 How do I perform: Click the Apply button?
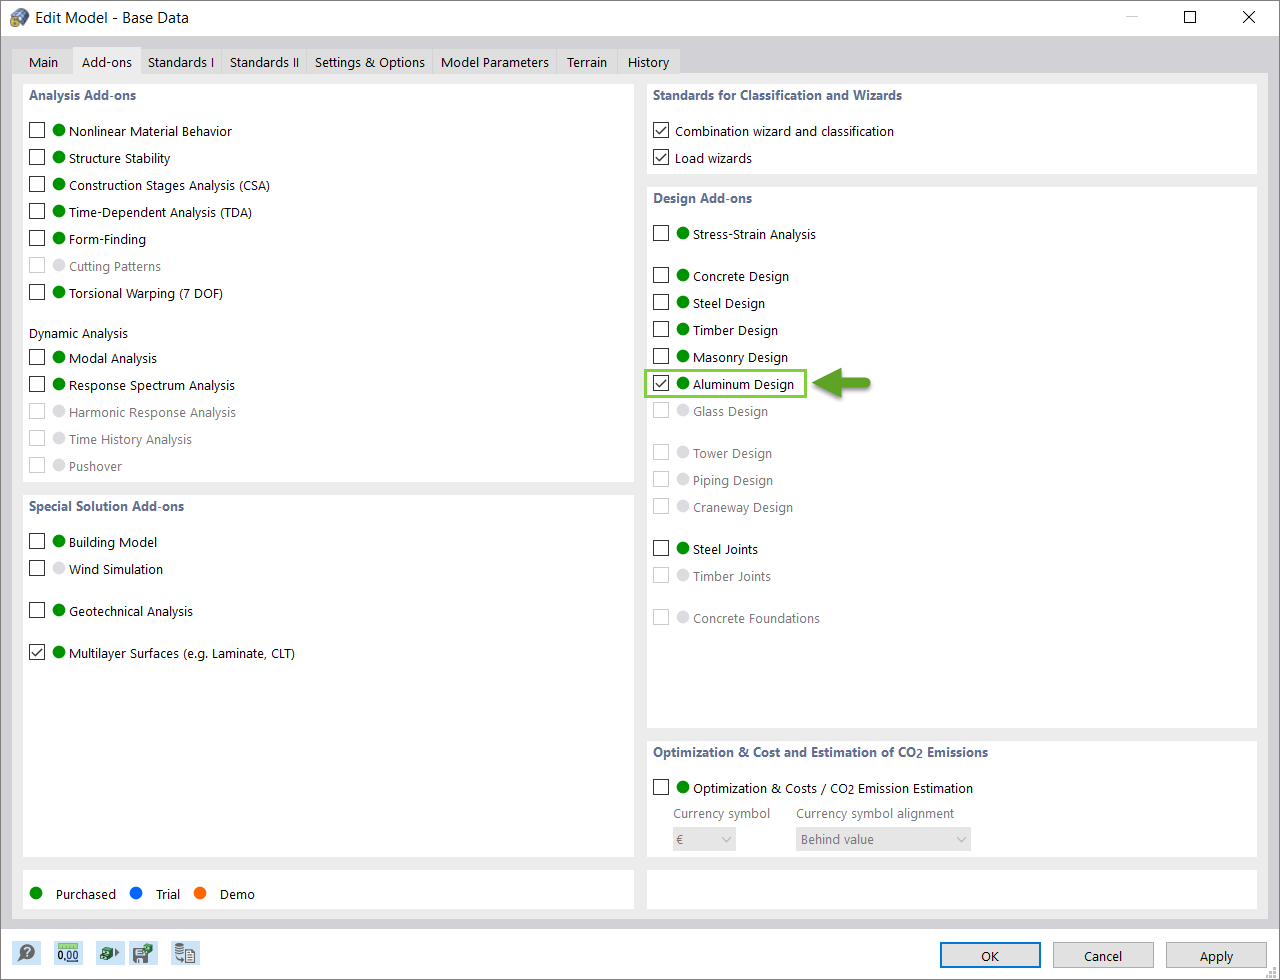coord(1216,955)
